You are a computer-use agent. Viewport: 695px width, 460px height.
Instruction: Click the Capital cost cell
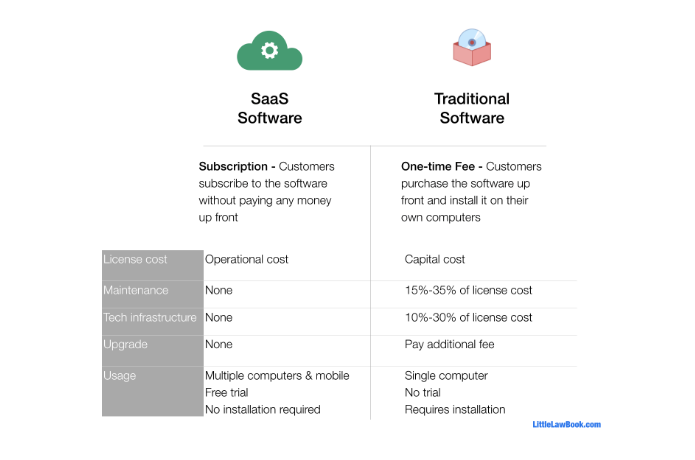tap(434, 259)
